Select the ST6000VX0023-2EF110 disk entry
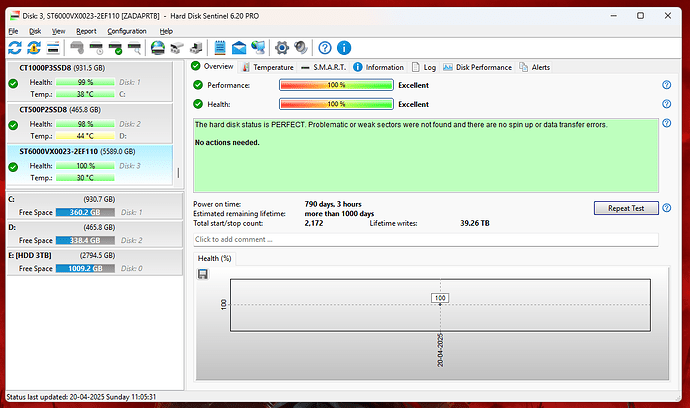The width and height of the screenshot is (690, 408). point(90,165)
